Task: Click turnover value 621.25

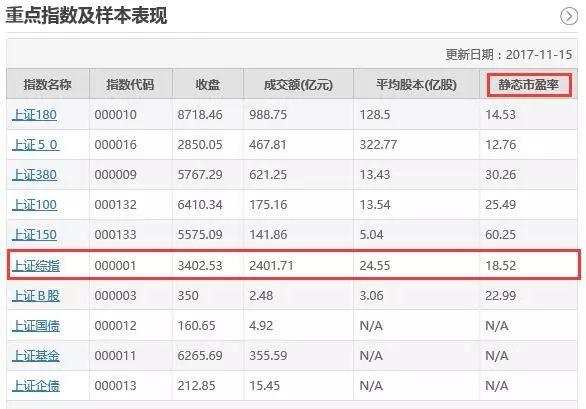Action: point(268,175)
